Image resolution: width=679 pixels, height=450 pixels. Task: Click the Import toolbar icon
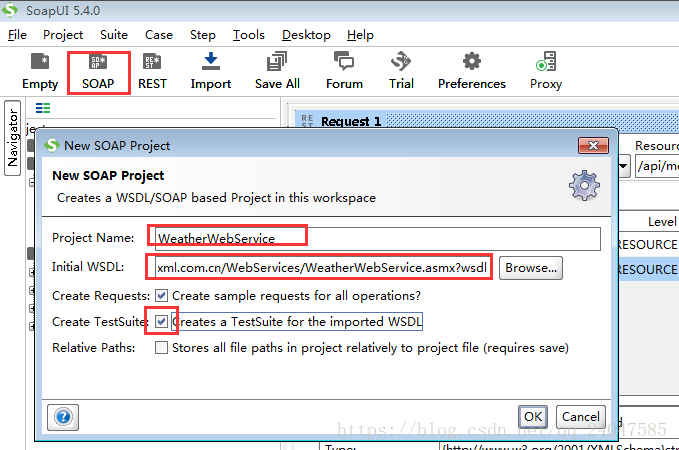[x=211, y=71]
